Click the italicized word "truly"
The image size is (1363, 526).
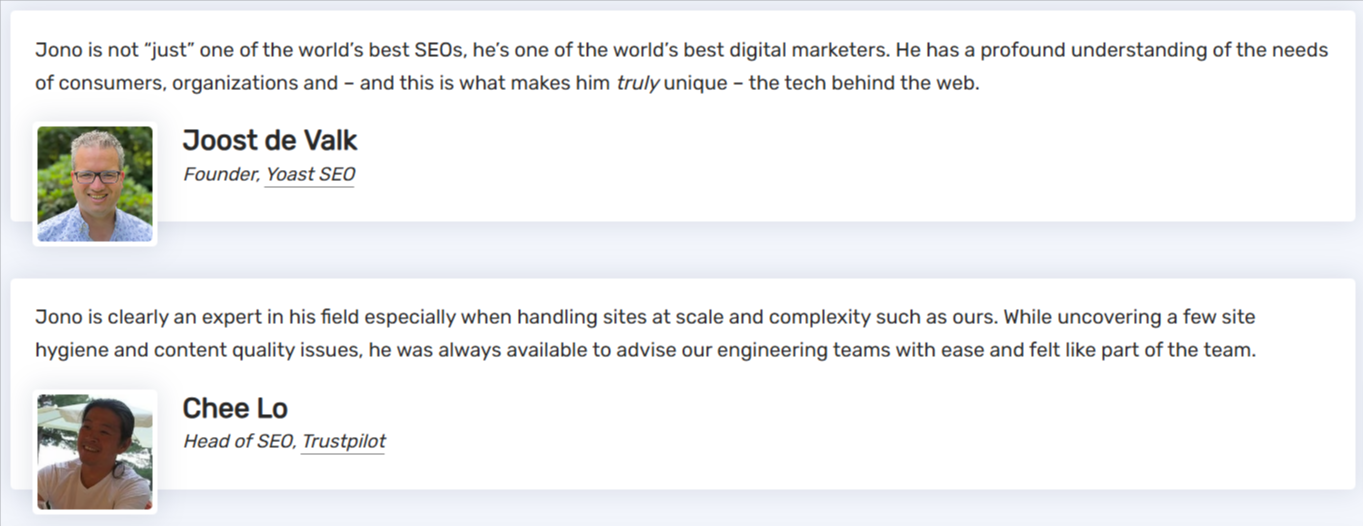click(637, 84)
